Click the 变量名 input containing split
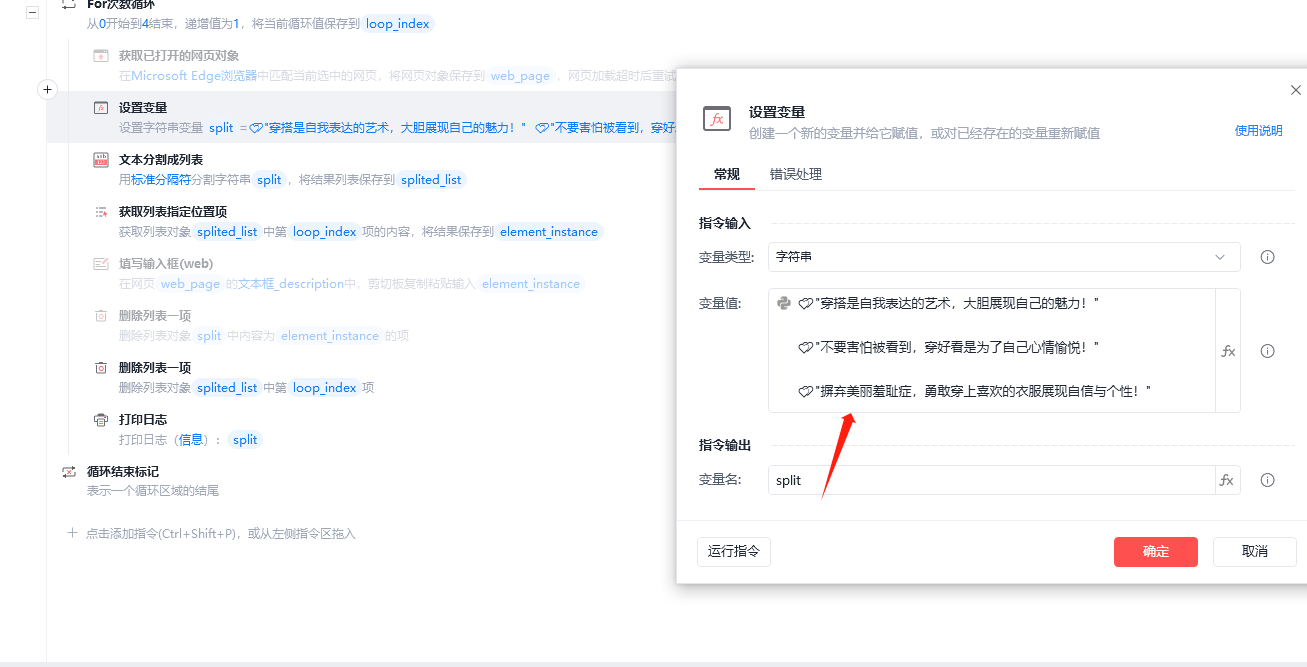 (990, 480)
